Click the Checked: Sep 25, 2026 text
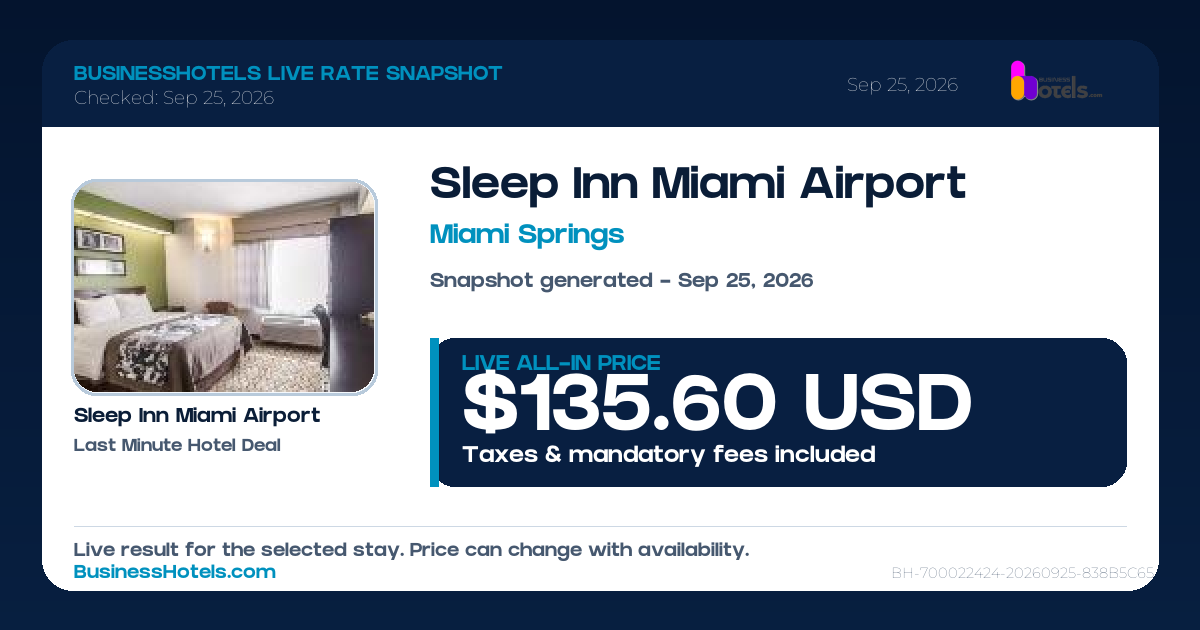1200x630 pixels. tap(174, 98)
